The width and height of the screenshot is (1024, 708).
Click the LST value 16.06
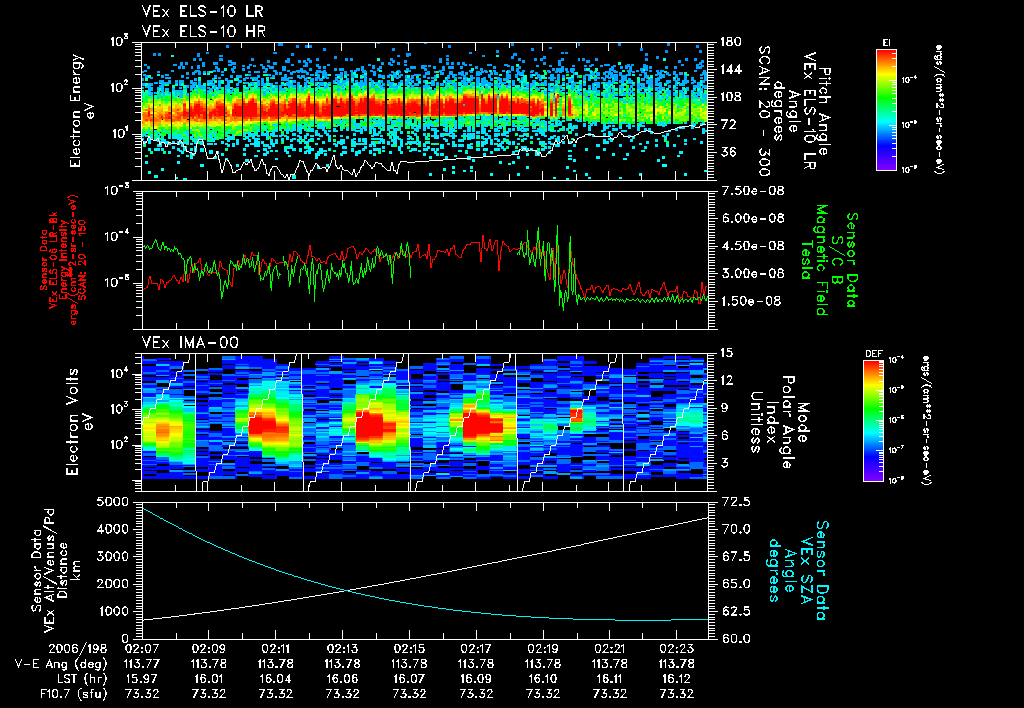tap(342, 679)
